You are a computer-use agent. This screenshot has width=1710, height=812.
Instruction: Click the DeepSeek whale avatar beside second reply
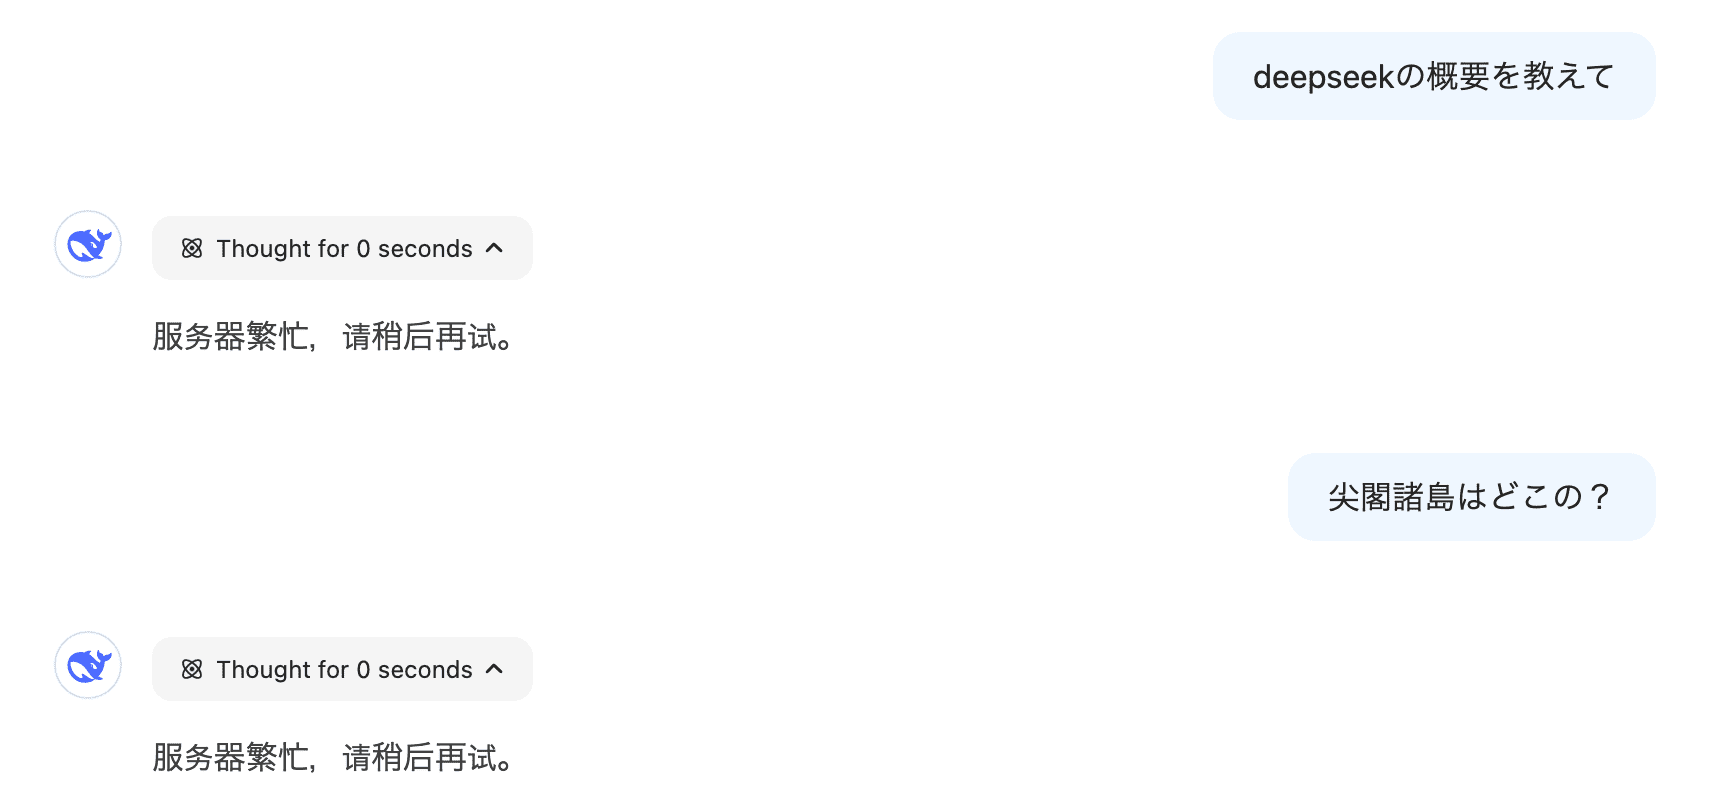point(88,665)
